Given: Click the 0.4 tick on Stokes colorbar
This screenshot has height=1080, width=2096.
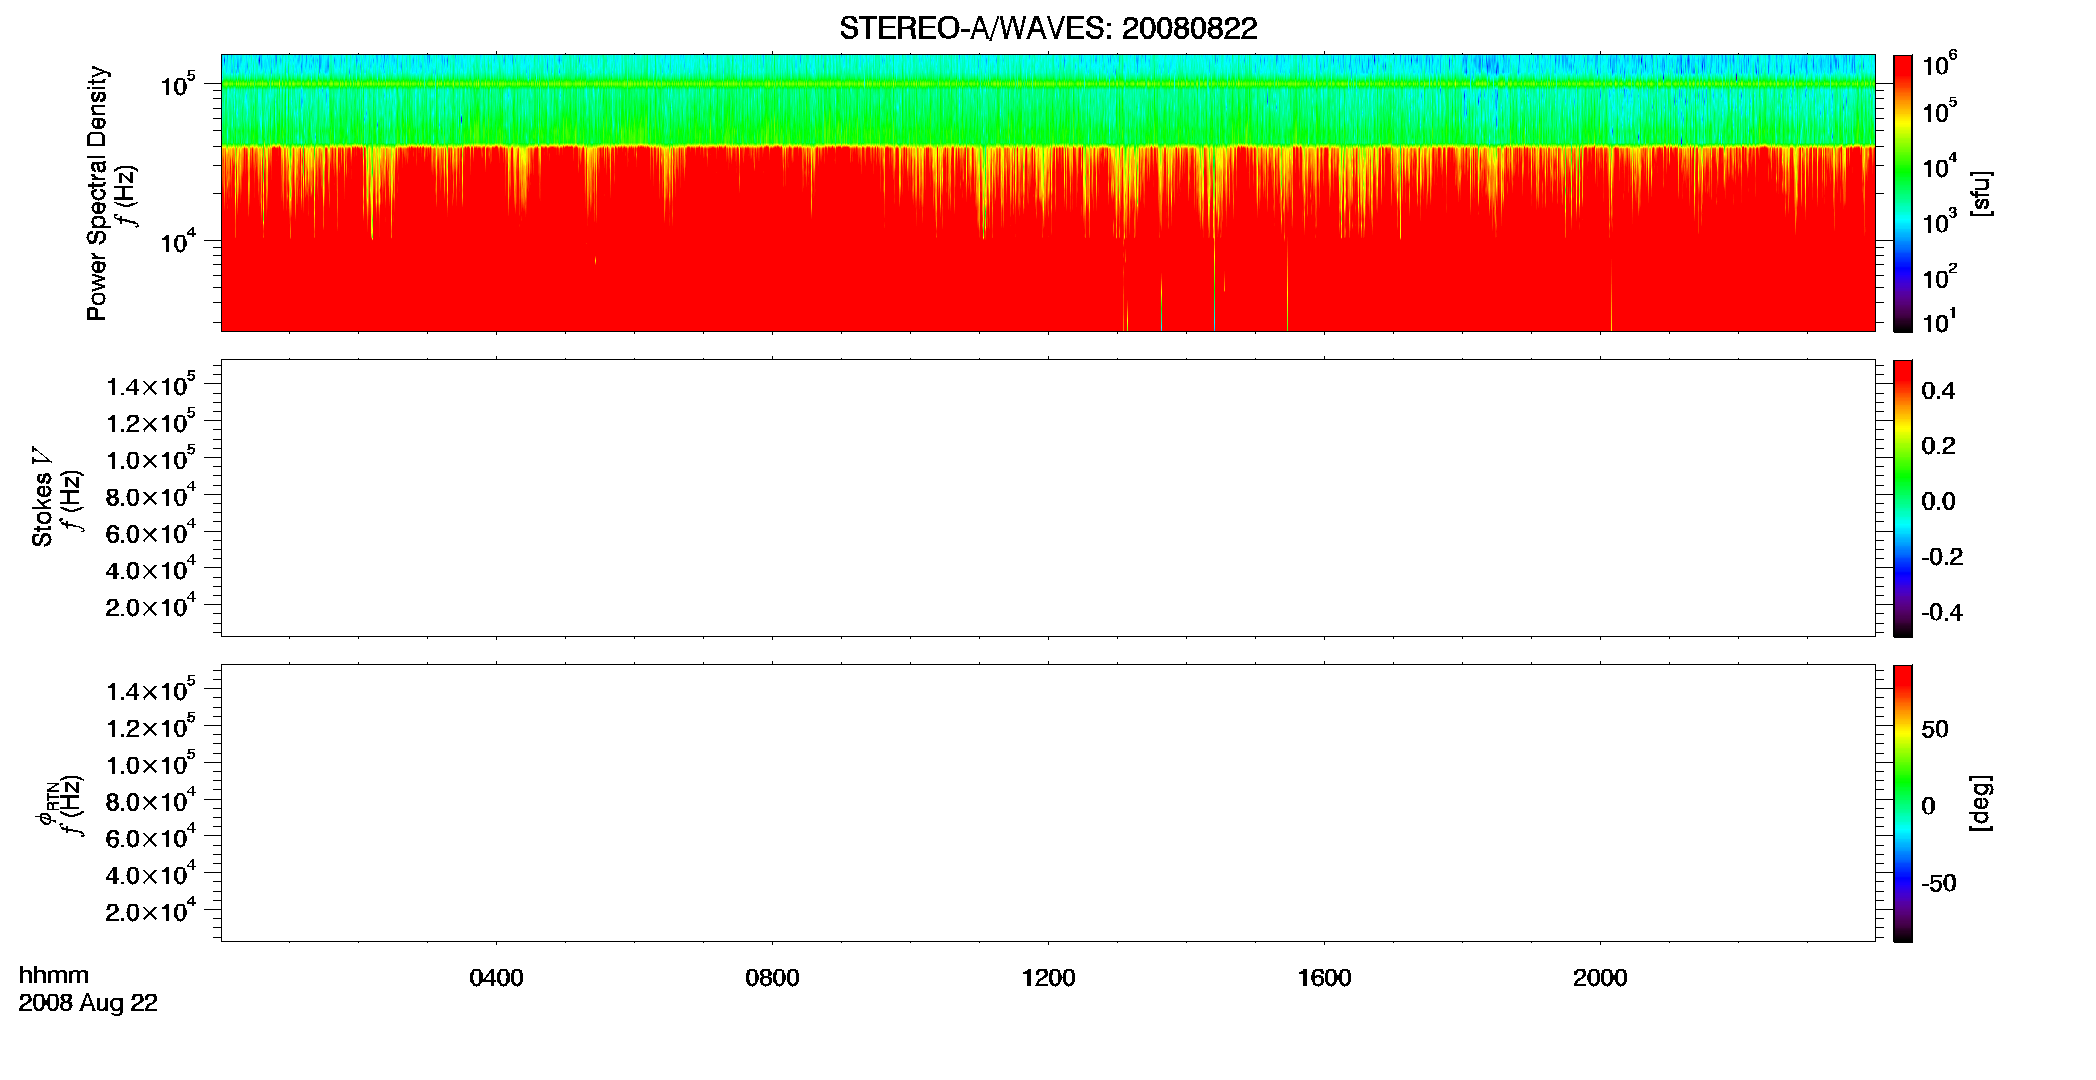Looking at the screenshot, I should [x=1938, y=391].
